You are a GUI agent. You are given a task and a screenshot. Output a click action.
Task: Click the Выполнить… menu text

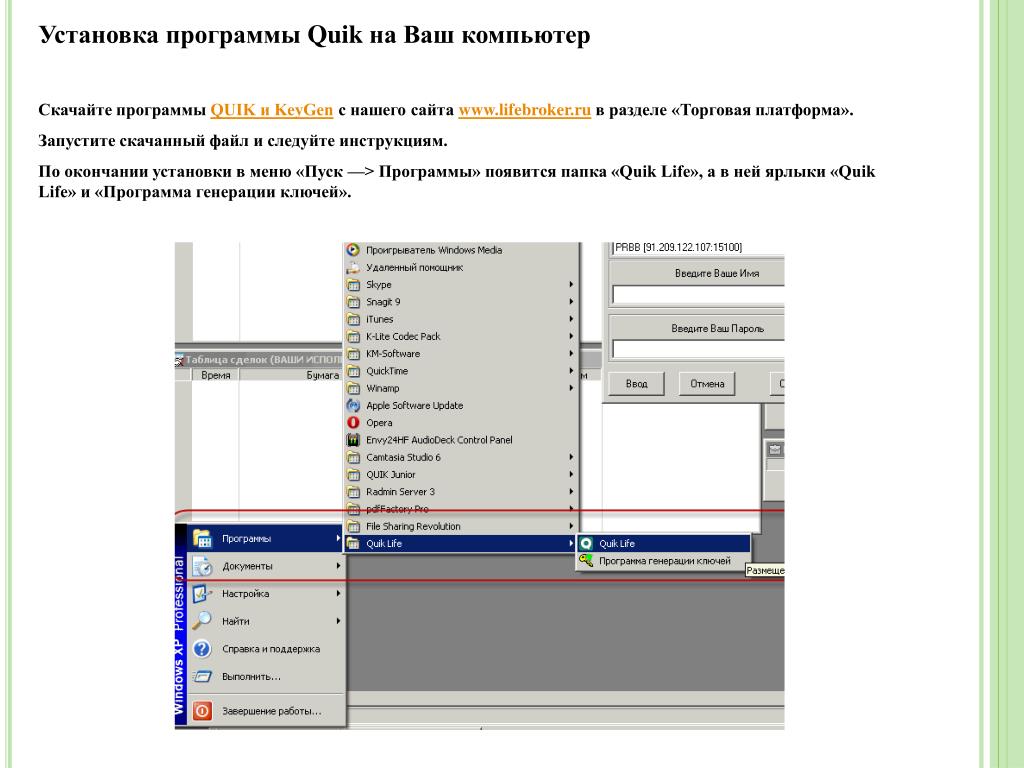click(x=251, y=677)
